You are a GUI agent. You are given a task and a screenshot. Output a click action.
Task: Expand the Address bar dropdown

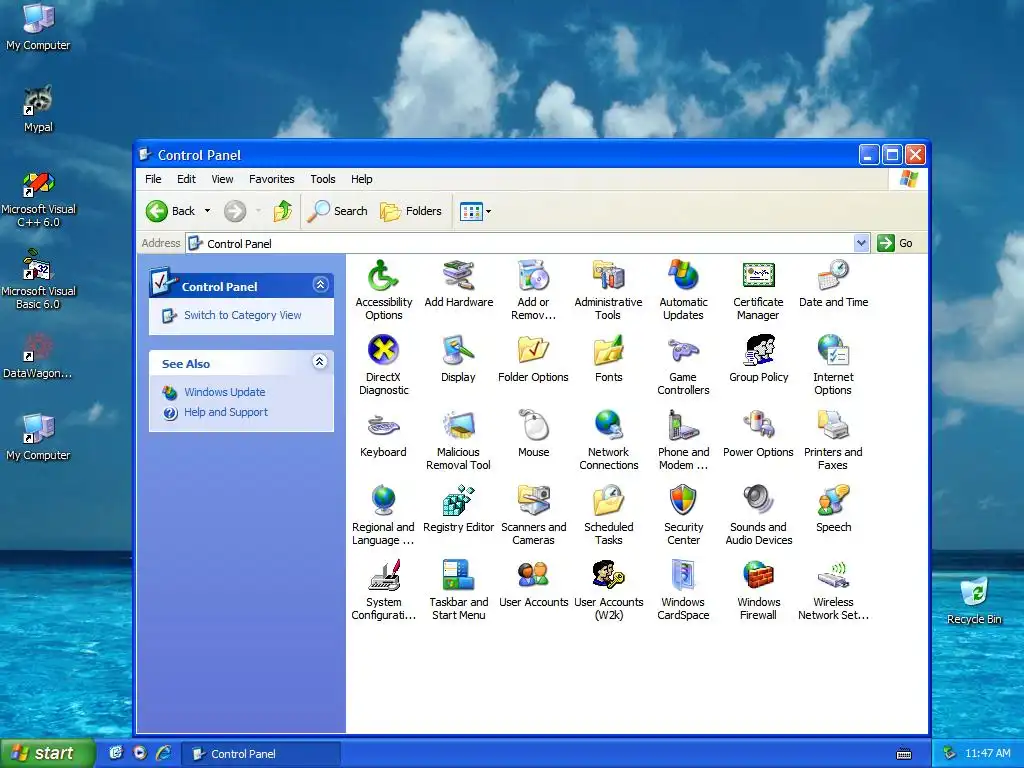[x=861, y=243]
